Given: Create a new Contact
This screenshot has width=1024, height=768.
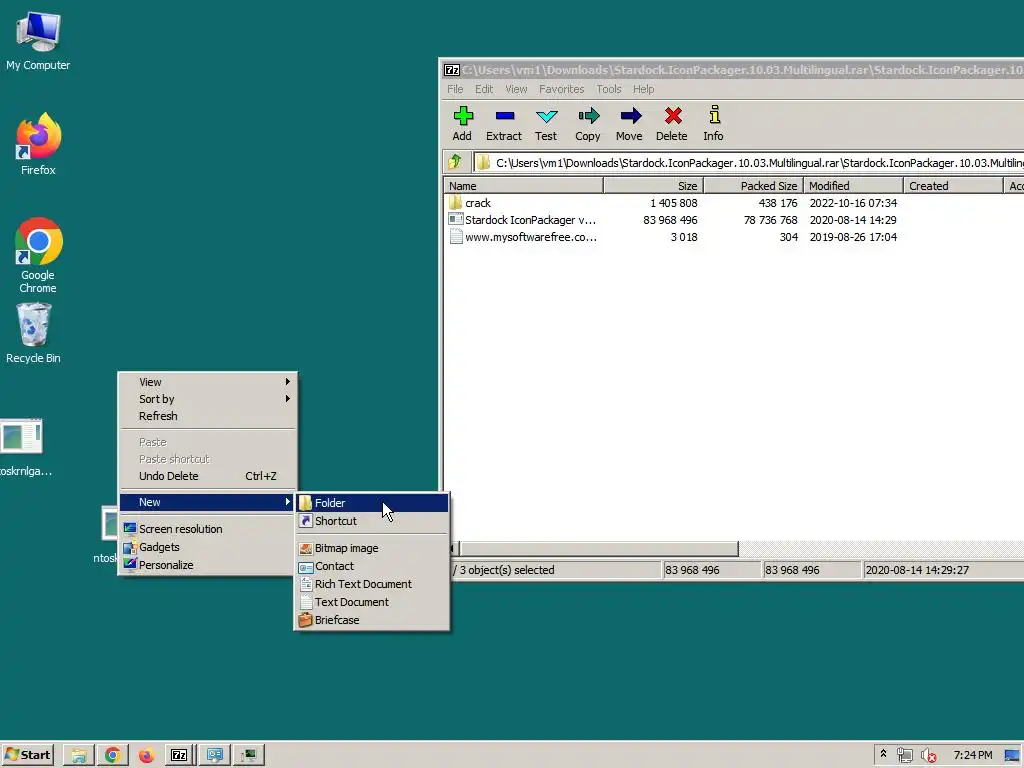Looking at the screenshot, I should coord(372,566).
